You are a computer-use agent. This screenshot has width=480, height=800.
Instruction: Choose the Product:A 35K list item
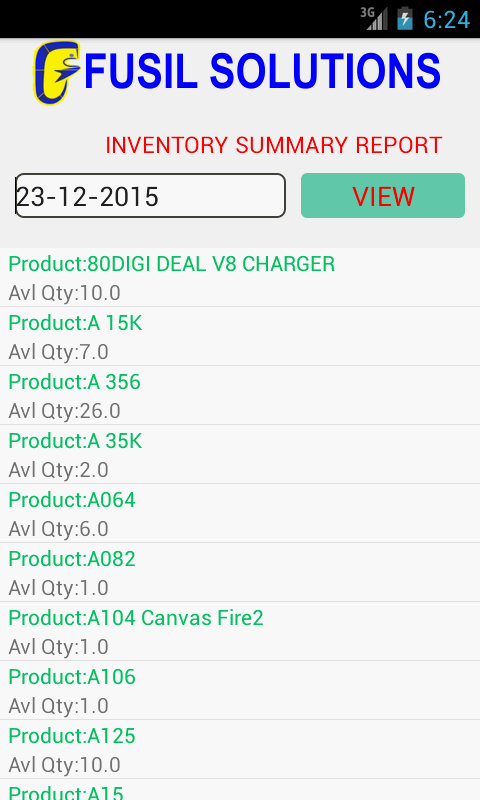[240, 454]
